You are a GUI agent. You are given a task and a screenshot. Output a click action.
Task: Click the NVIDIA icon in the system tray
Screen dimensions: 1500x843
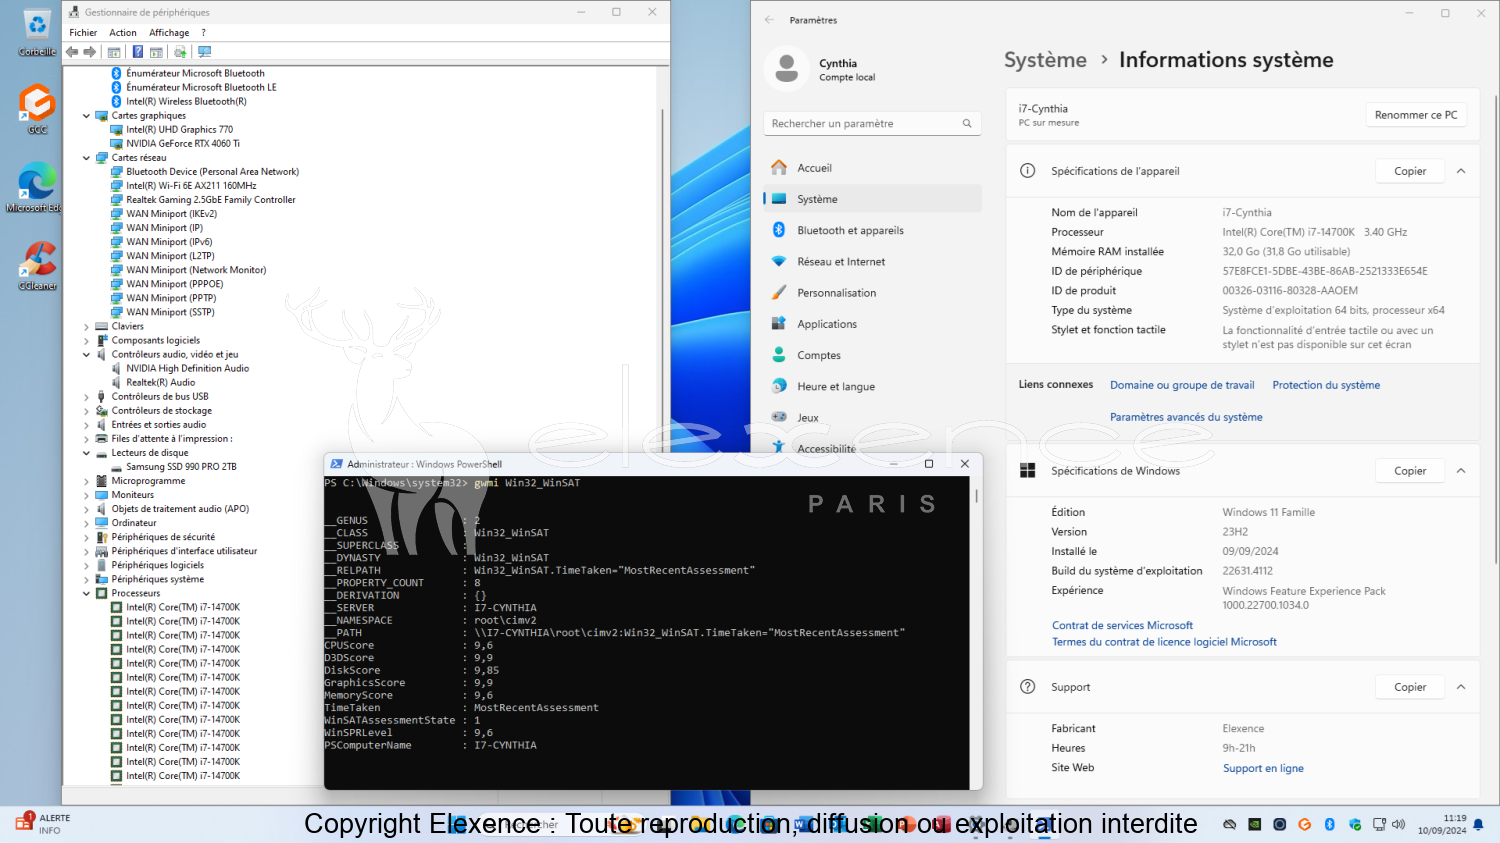[x=1254, y=825]
